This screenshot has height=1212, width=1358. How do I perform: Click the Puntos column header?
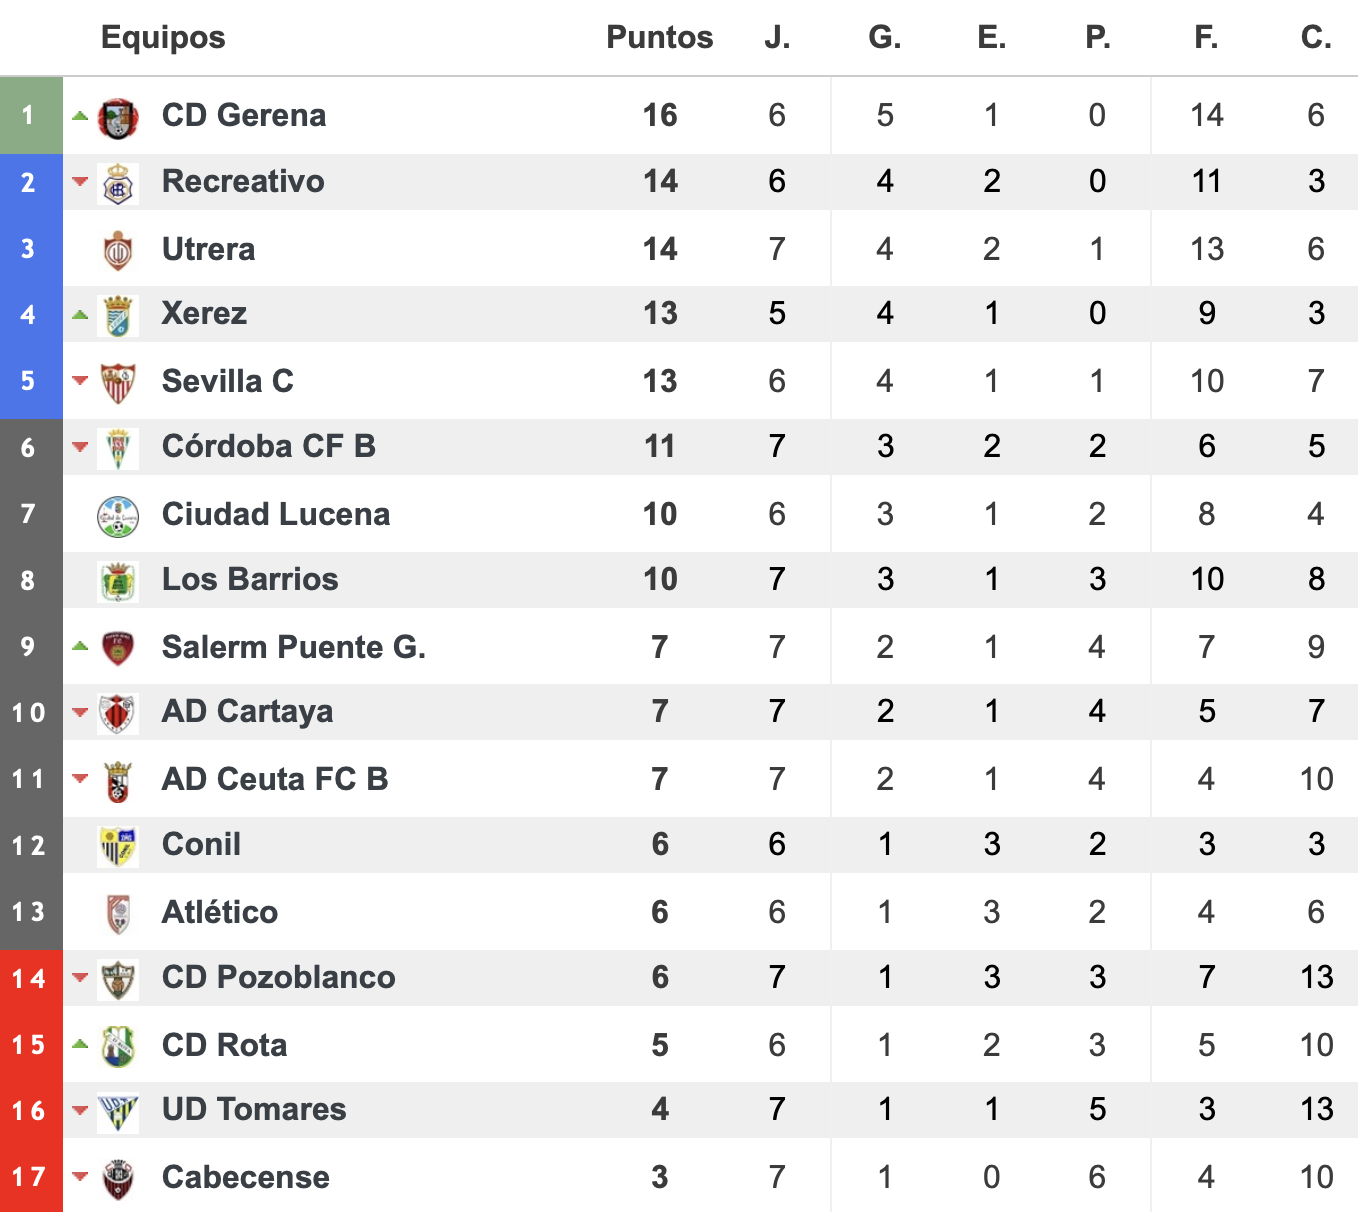[660, 37]
